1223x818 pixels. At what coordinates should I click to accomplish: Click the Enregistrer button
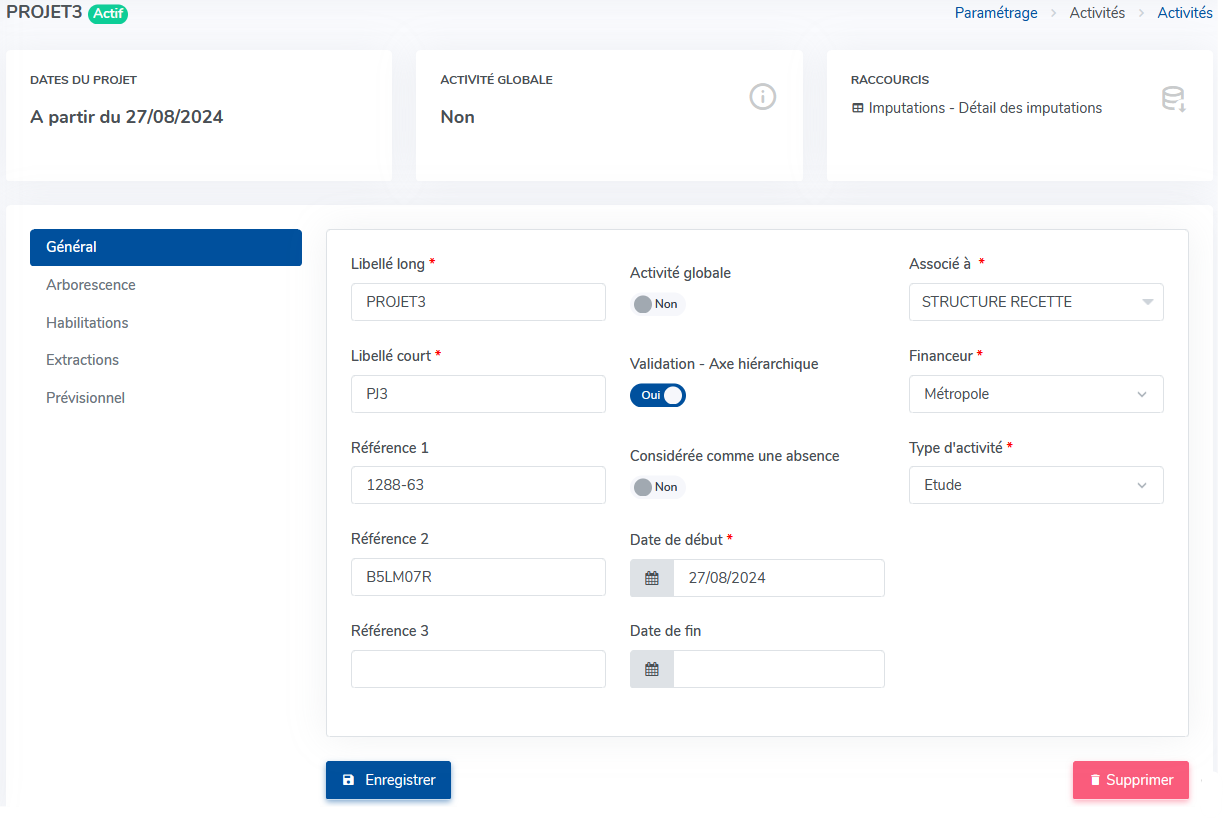pos(388,780)
